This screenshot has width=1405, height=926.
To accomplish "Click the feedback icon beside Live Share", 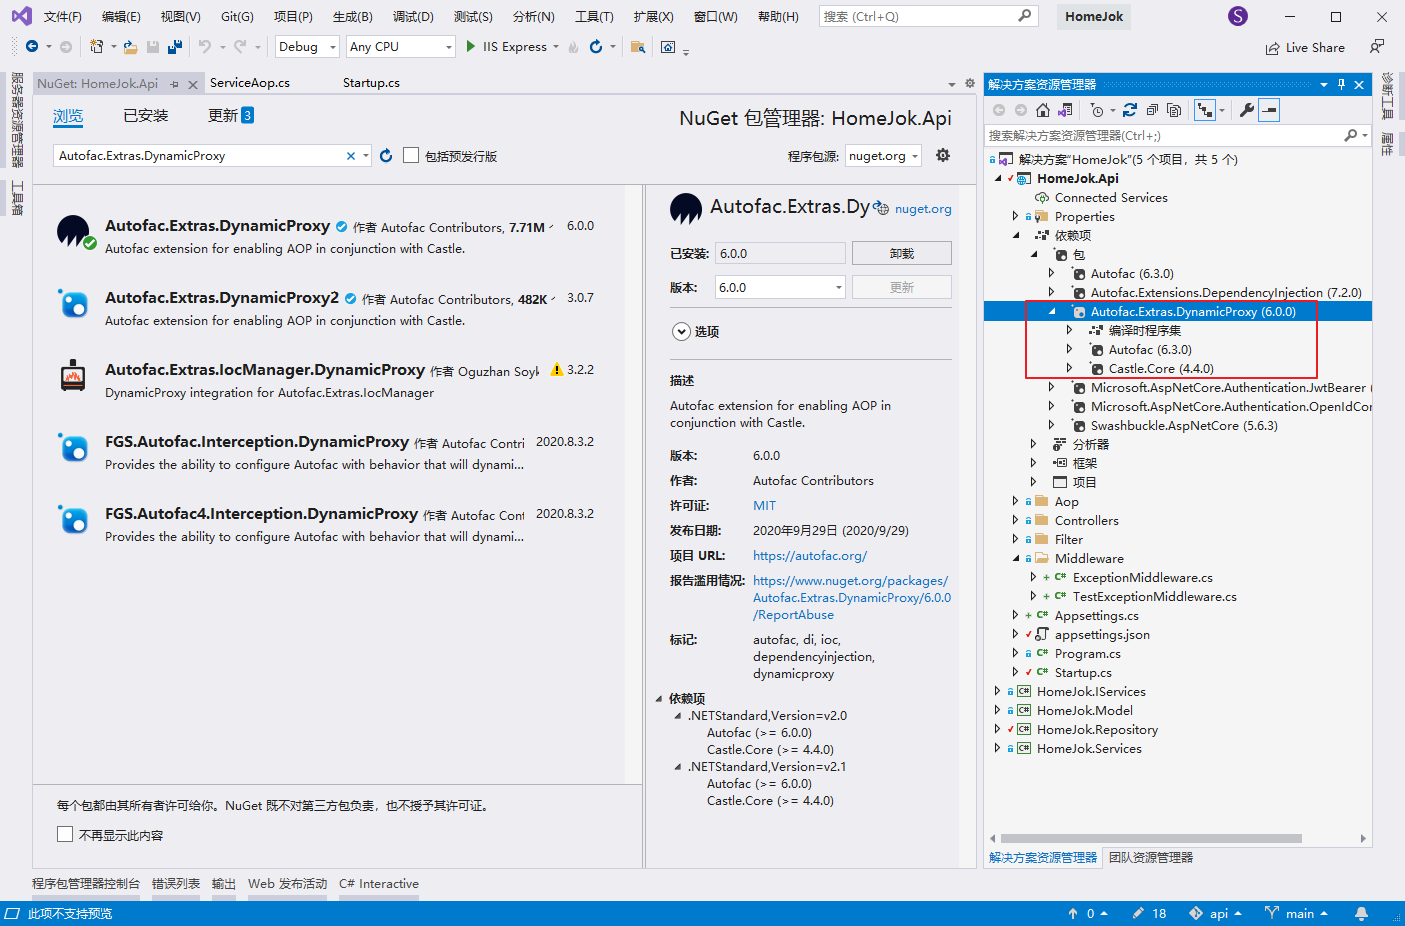I will coord(1377,47).
